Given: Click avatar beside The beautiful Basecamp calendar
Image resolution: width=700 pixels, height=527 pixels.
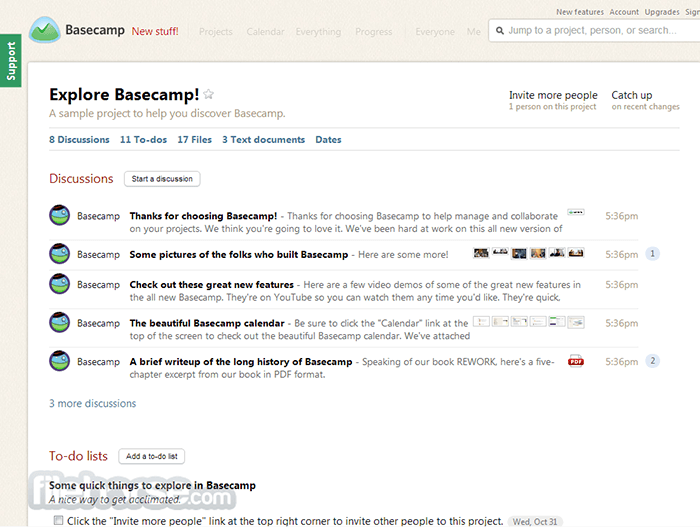Looking at the screenshot, I should [59, 322].
